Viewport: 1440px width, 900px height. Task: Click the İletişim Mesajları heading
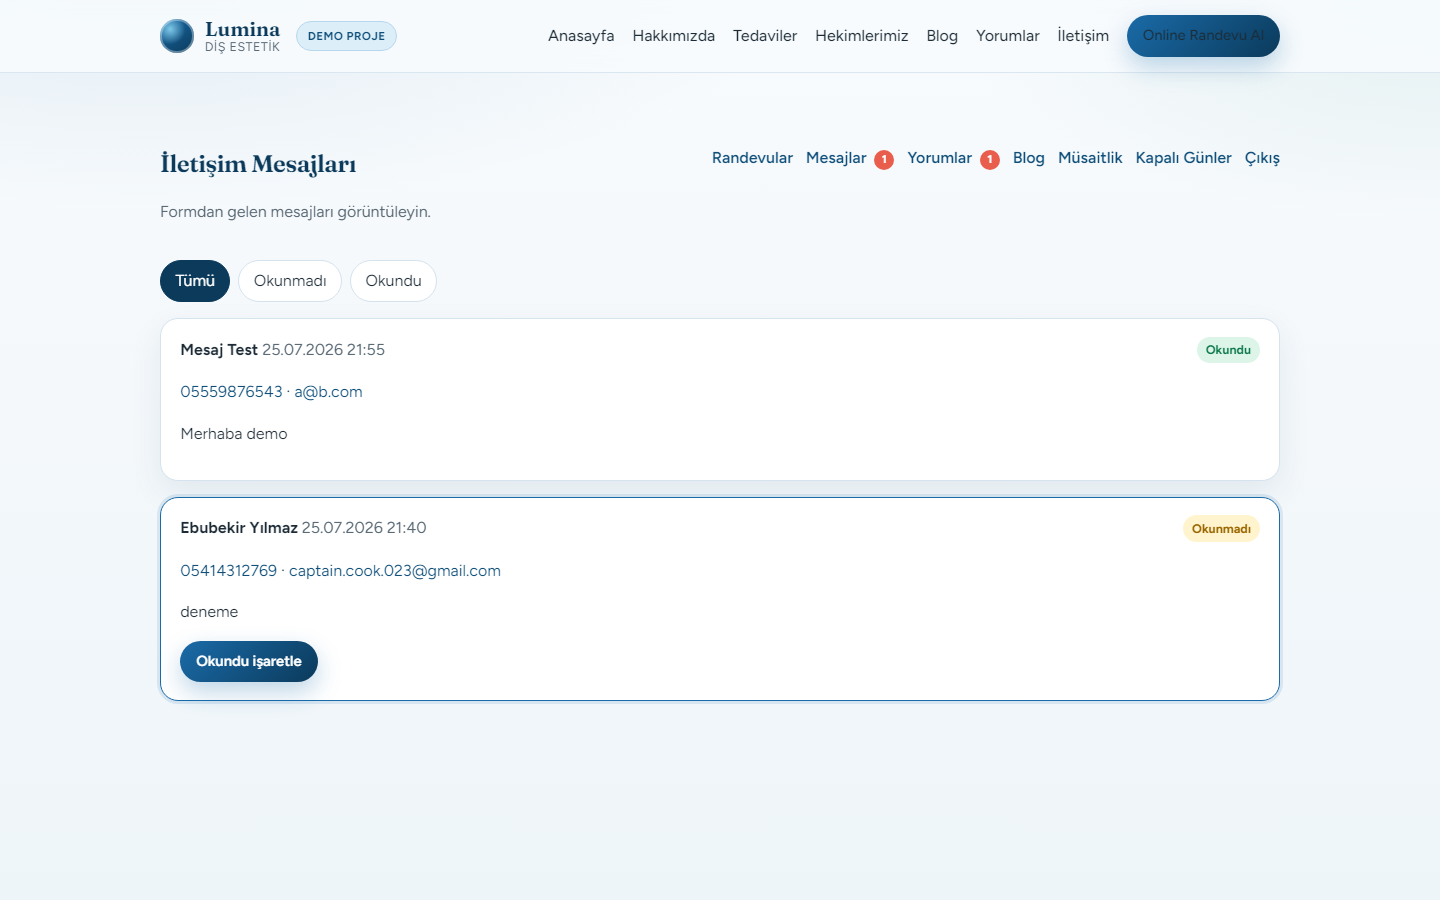pyautogui.click(x=258, y=164)
